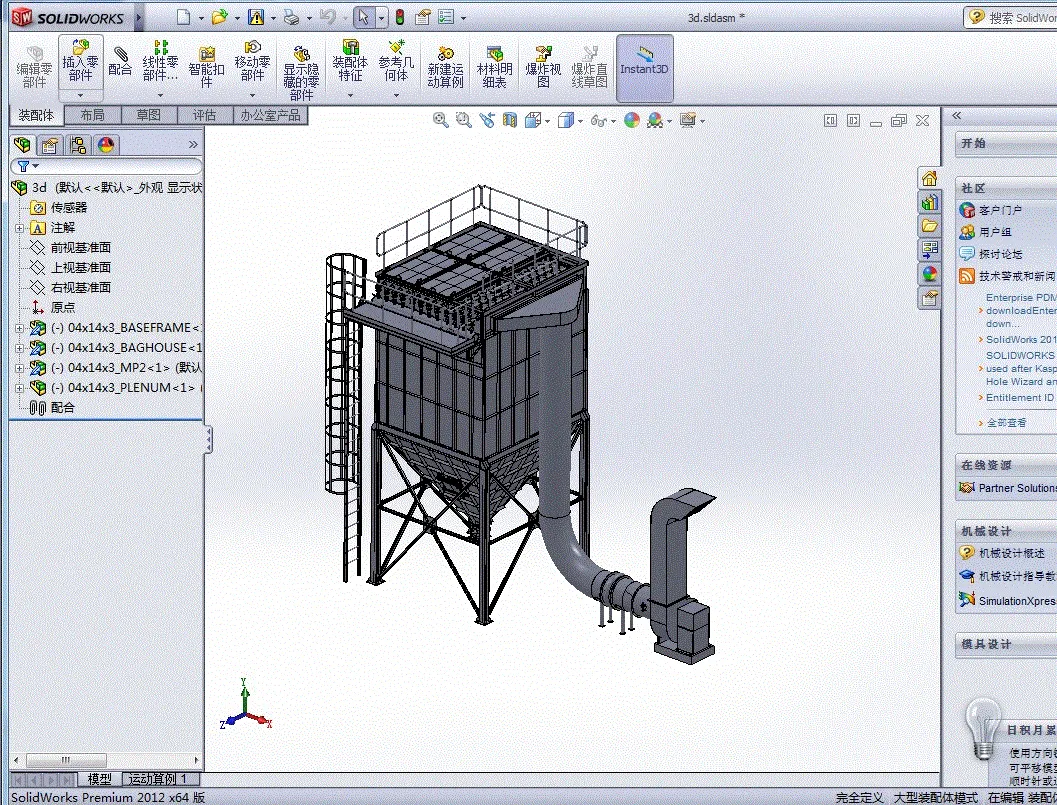Open the New document dropdown arrow
The height and width of the screenshot is (805, 1057).
201,18
